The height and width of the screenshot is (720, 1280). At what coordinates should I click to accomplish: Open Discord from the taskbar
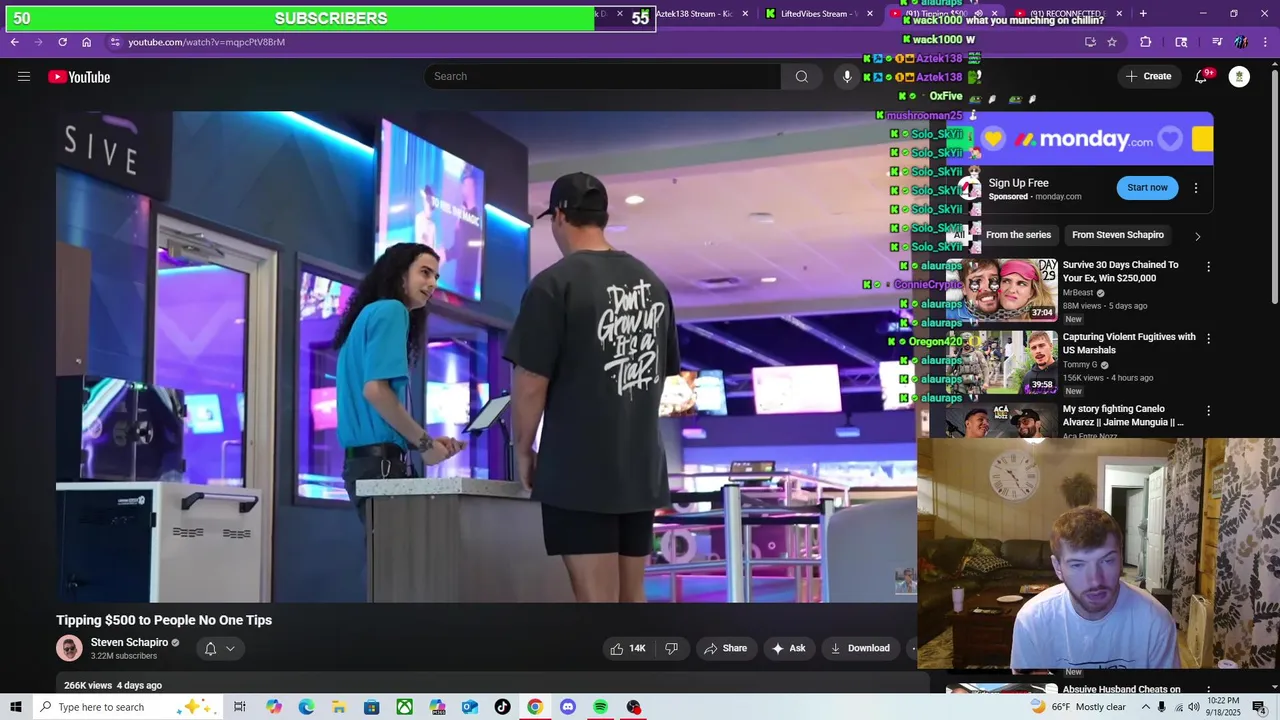(x=568, y=707)
